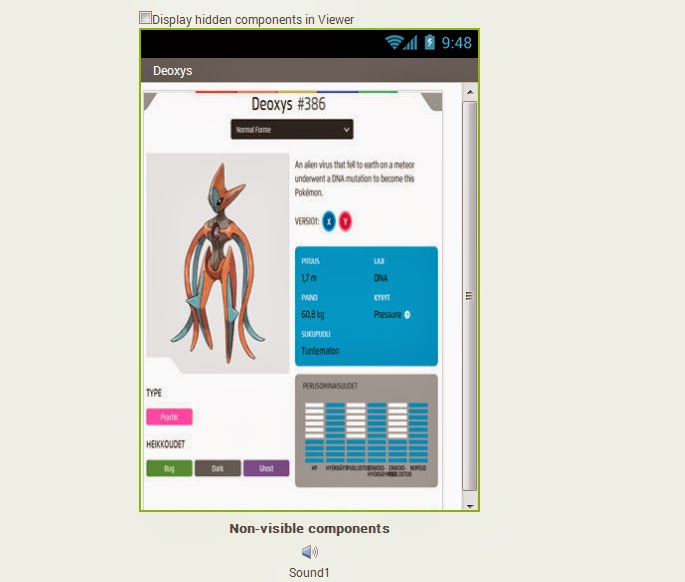Screen dimensions: 685x582
Task: Open the Normal Forme dropdown
Action: 292,129
